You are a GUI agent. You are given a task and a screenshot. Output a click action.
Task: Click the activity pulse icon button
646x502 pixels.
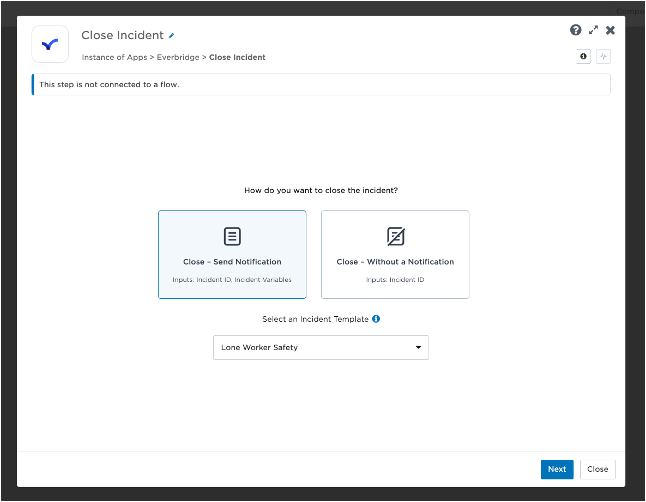tap(603, 57)
